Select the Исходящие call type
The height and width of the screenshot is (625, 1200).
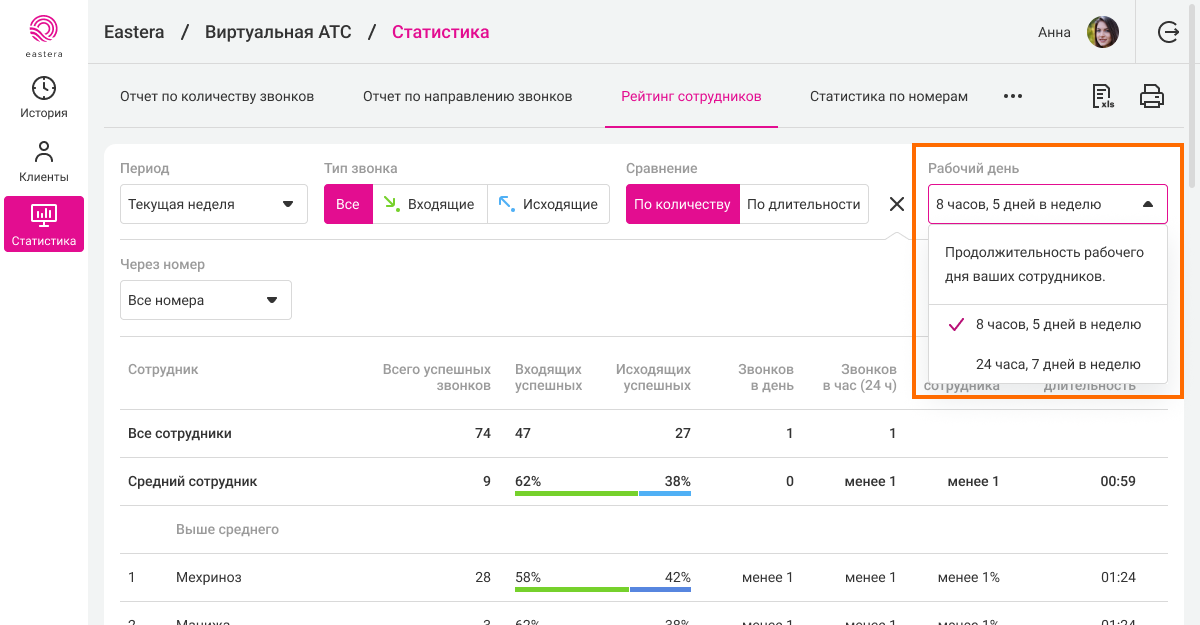pos(548,204)
